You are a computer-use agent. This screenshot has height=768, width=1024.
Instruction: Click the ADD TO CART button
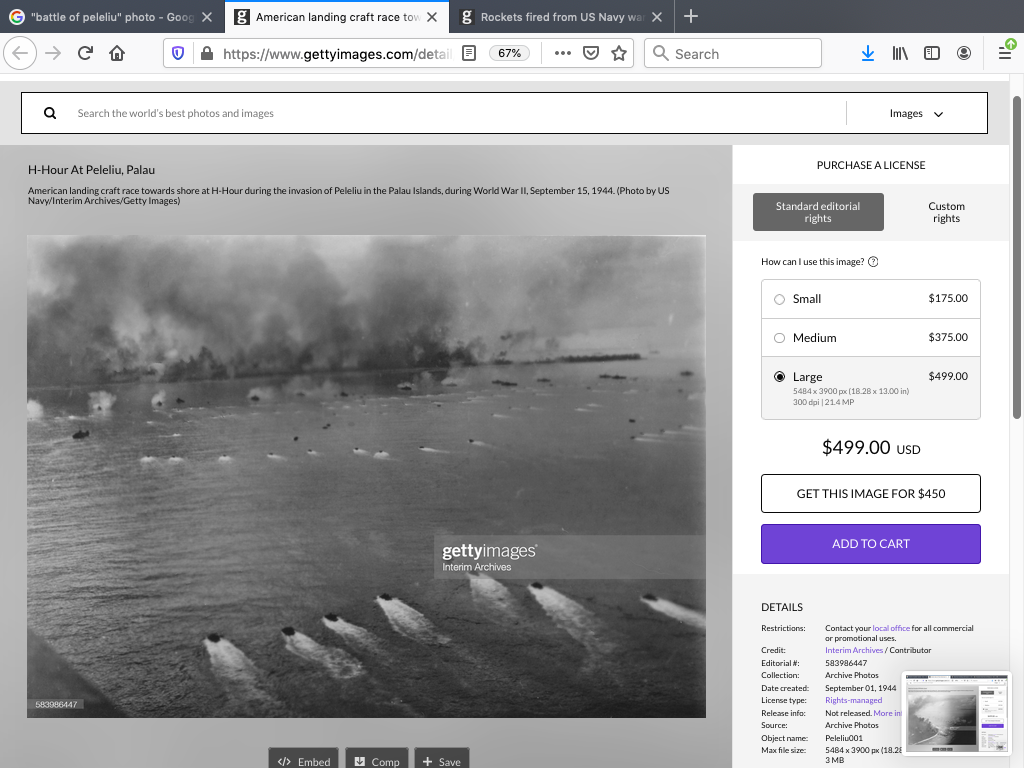tap(870, 544)
